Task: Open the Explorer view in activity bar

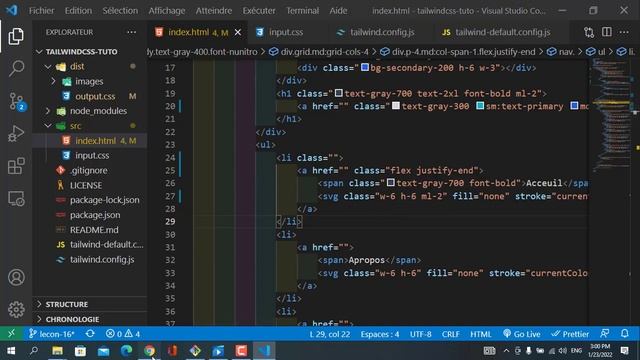Action: pos(16,37)
